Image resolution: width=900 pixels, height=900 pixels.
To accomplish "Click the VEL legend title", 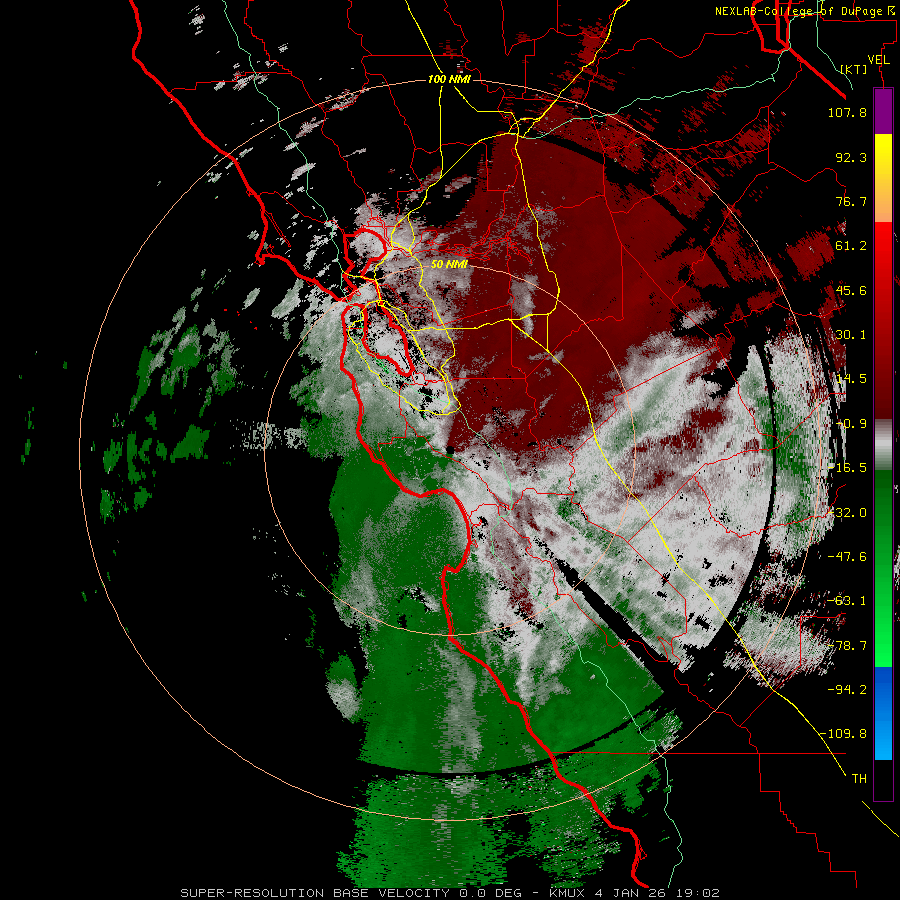I will coord(878,60).
